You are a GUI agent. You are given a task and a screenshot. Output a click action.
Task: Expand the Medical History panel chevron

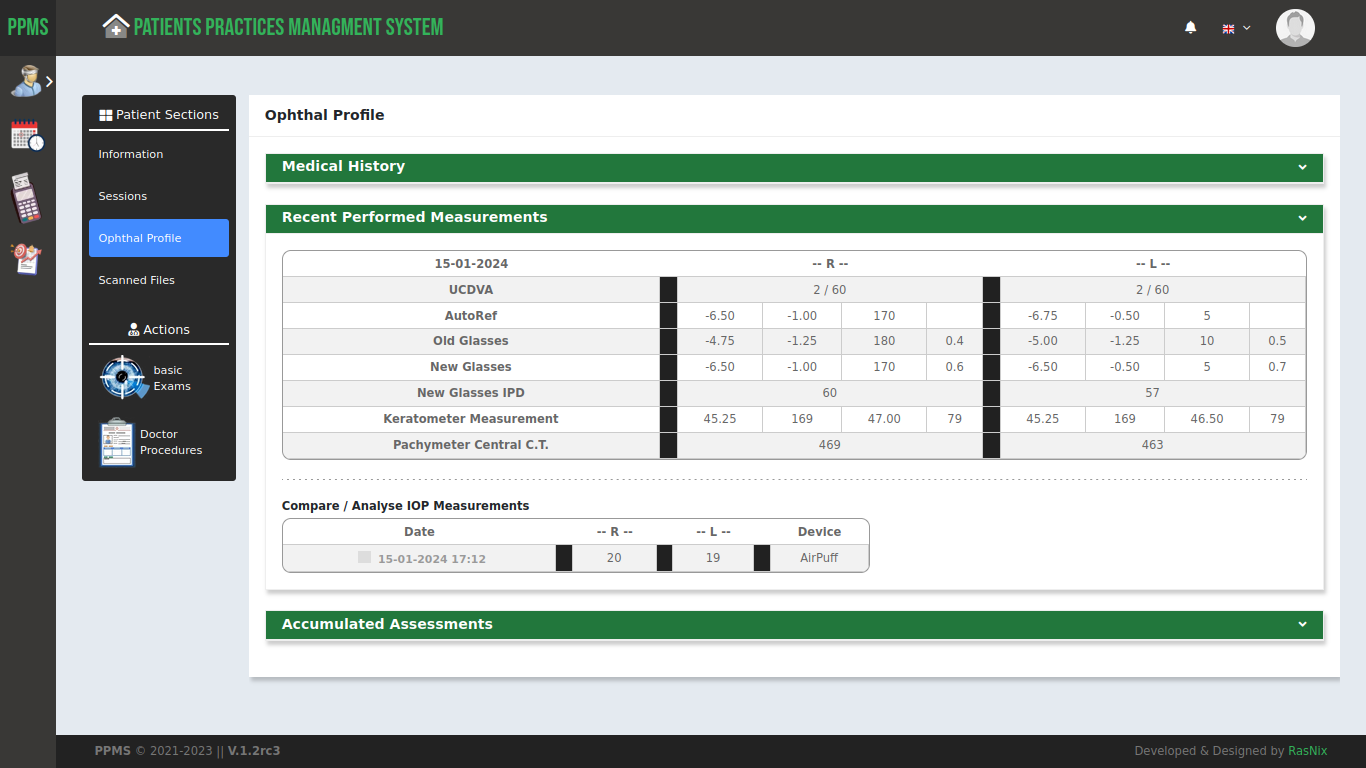1302,167
